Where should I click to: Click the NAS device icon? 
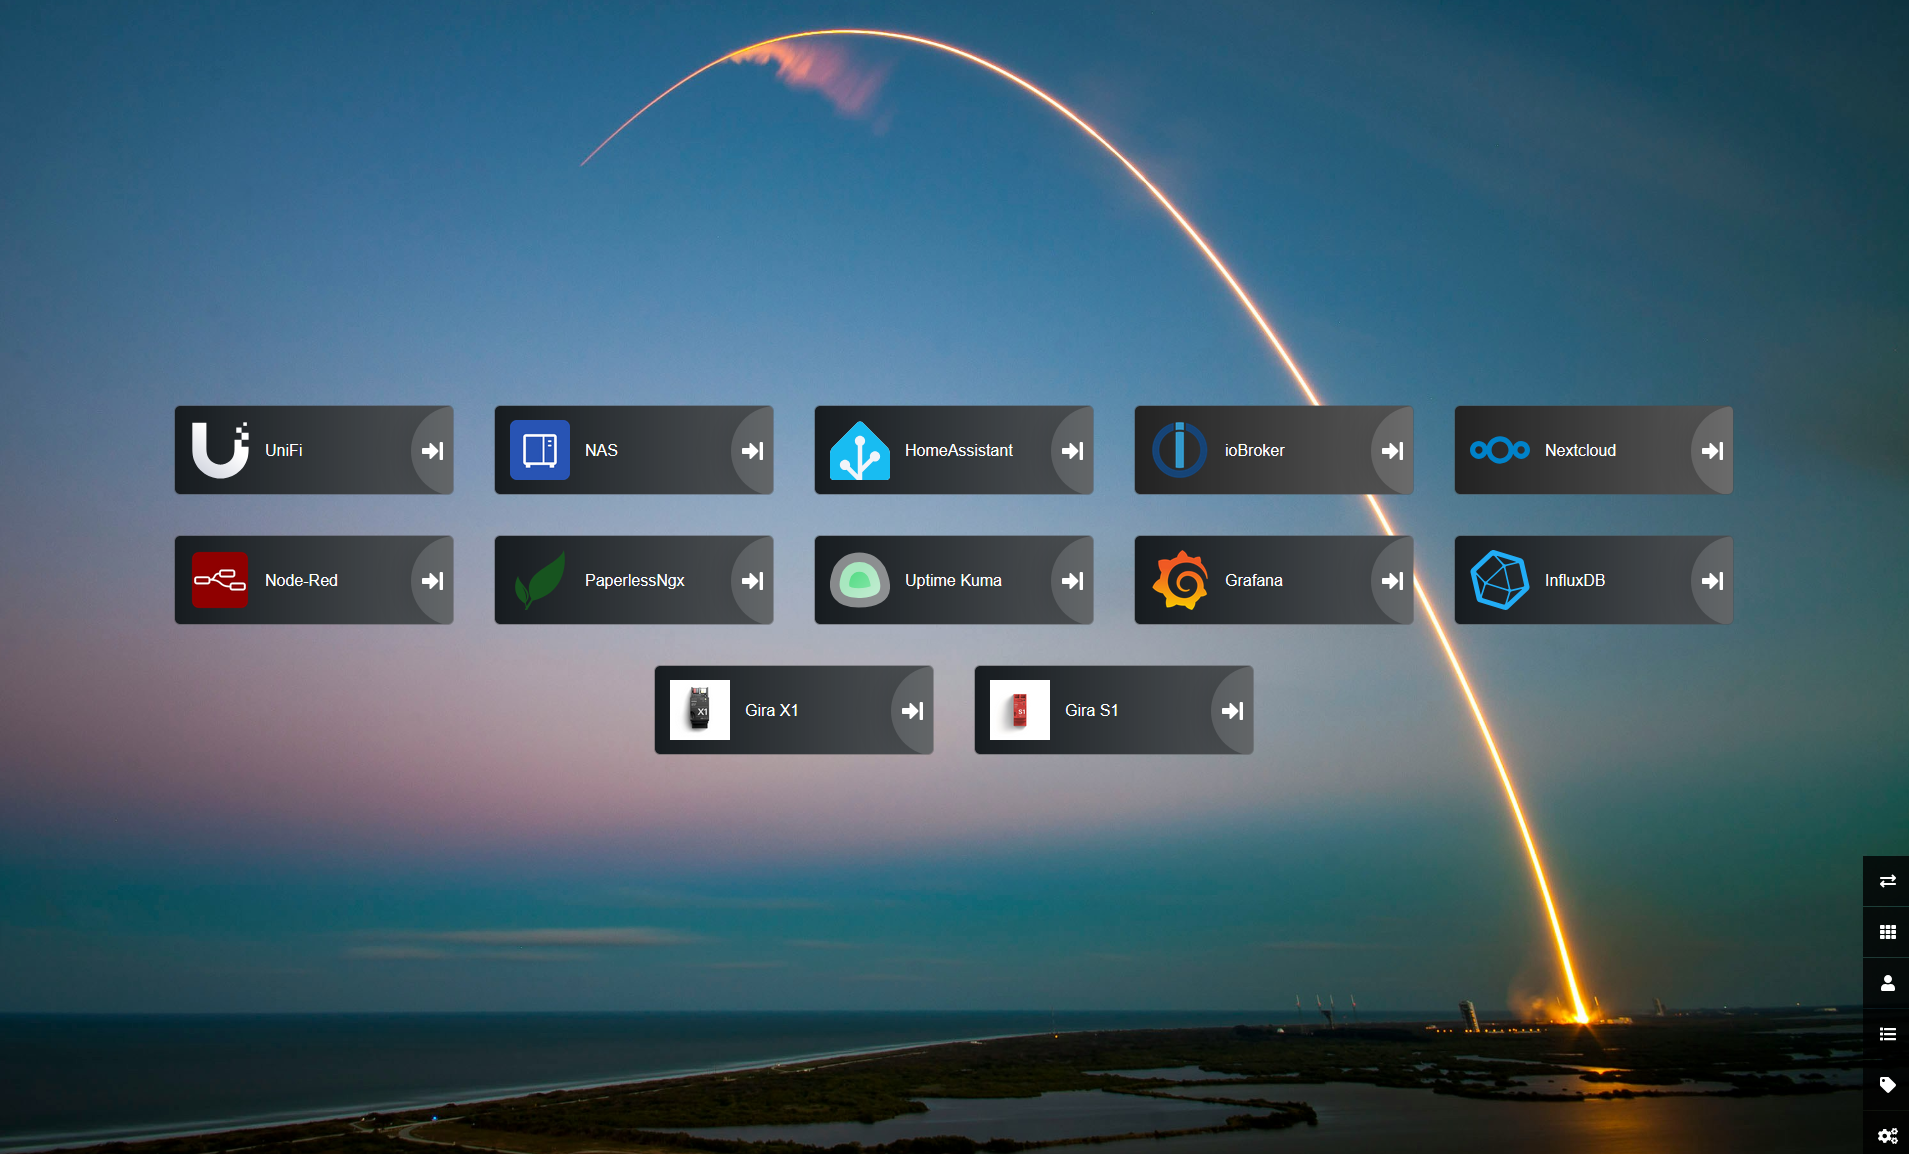[x=540, y=450]
